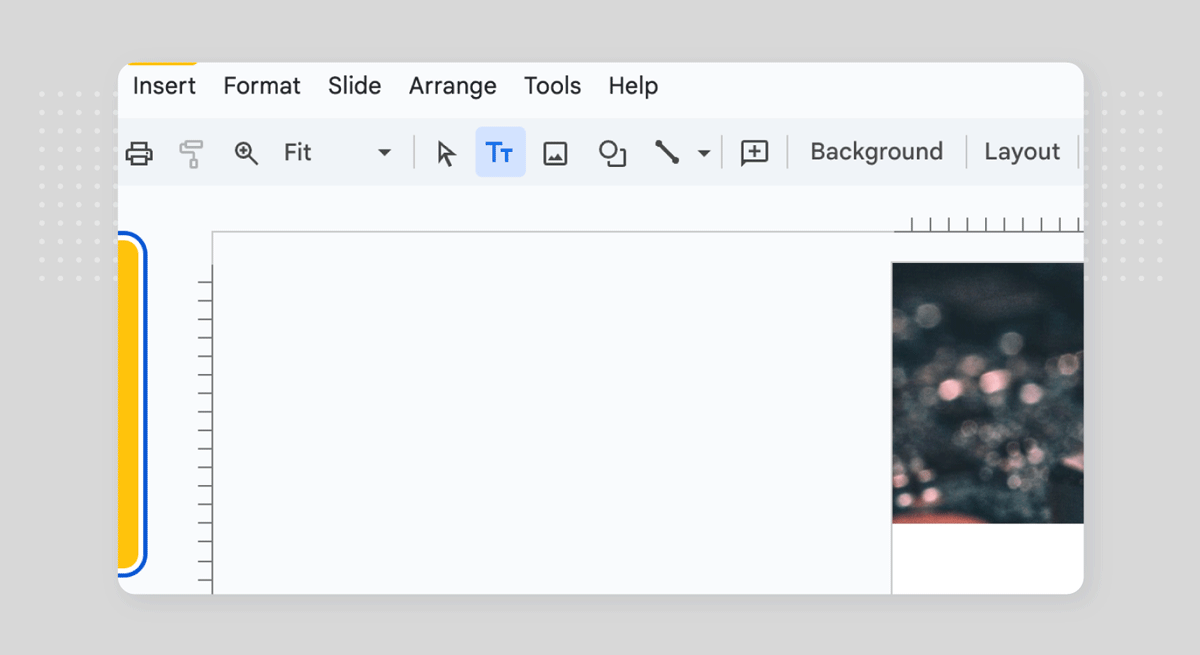1200x655 pixels.
Task: Select the bokeh photo on the slide
Action: pos(987,393)
